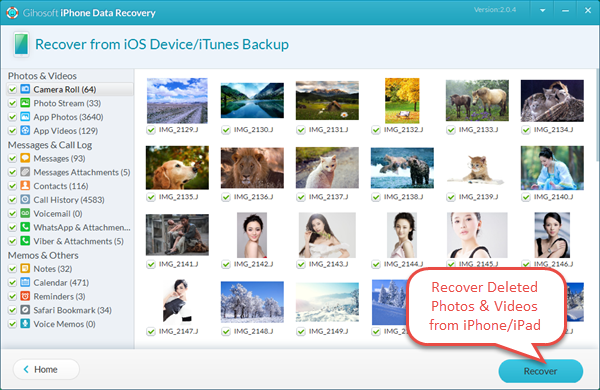Click the WhatsApp & Attachments label
This screenshot has width=600, height=390.
click(x=82, y=227)
